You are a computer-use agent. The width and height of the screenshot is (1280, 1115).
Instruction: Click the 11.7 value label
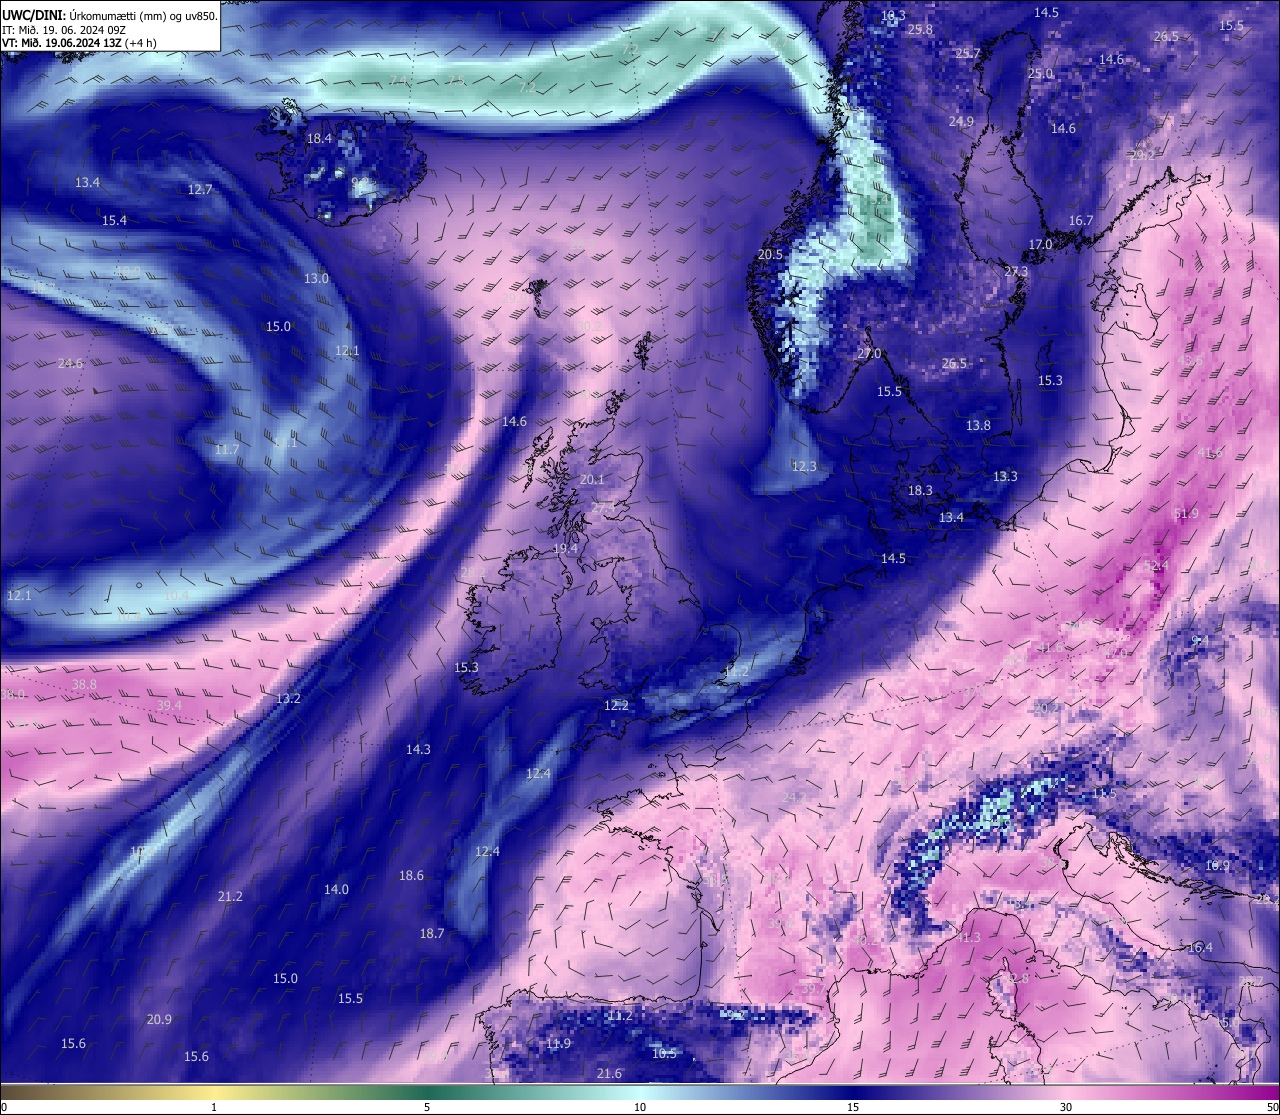[227, 449]
